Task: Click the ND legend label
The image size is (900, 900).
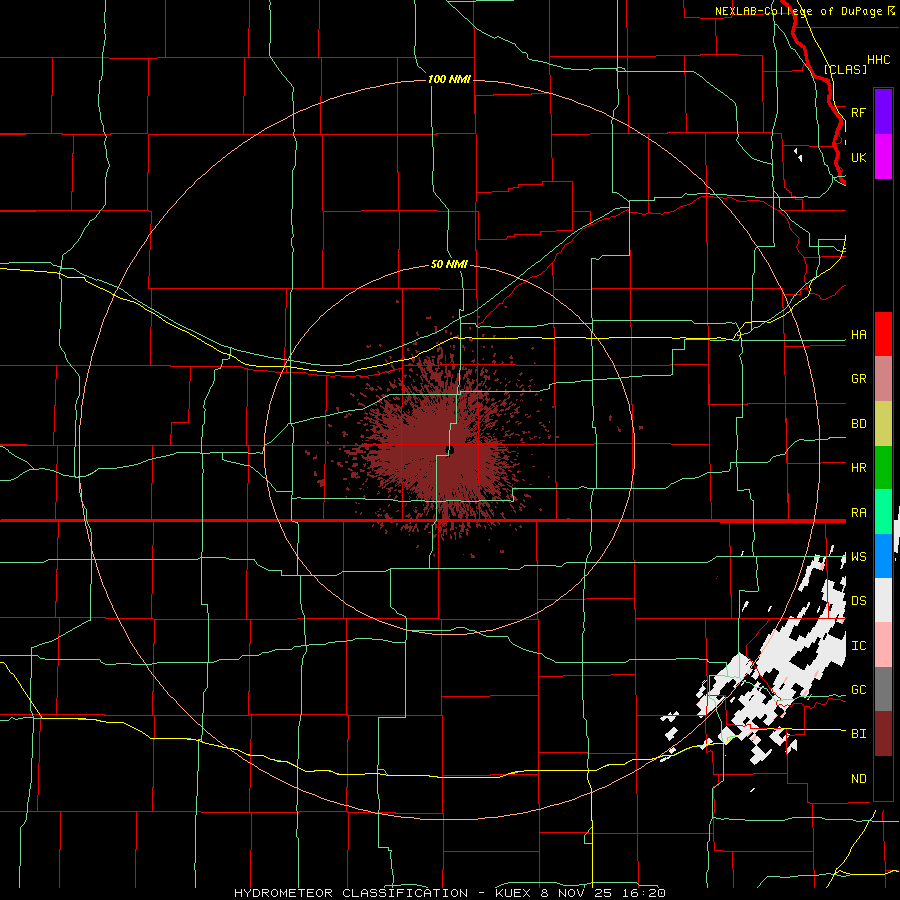Action: click(858, 779)
